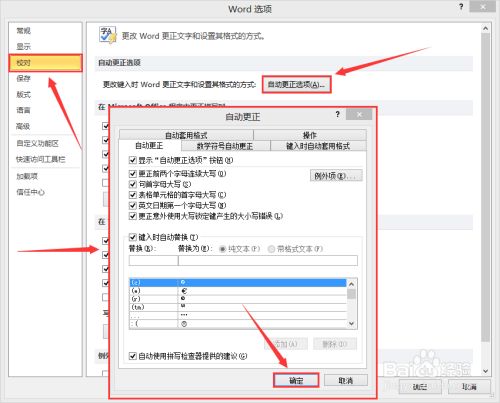
Task: Click 确定 in the Word 选项 window
Action: [x=420, y=387]
